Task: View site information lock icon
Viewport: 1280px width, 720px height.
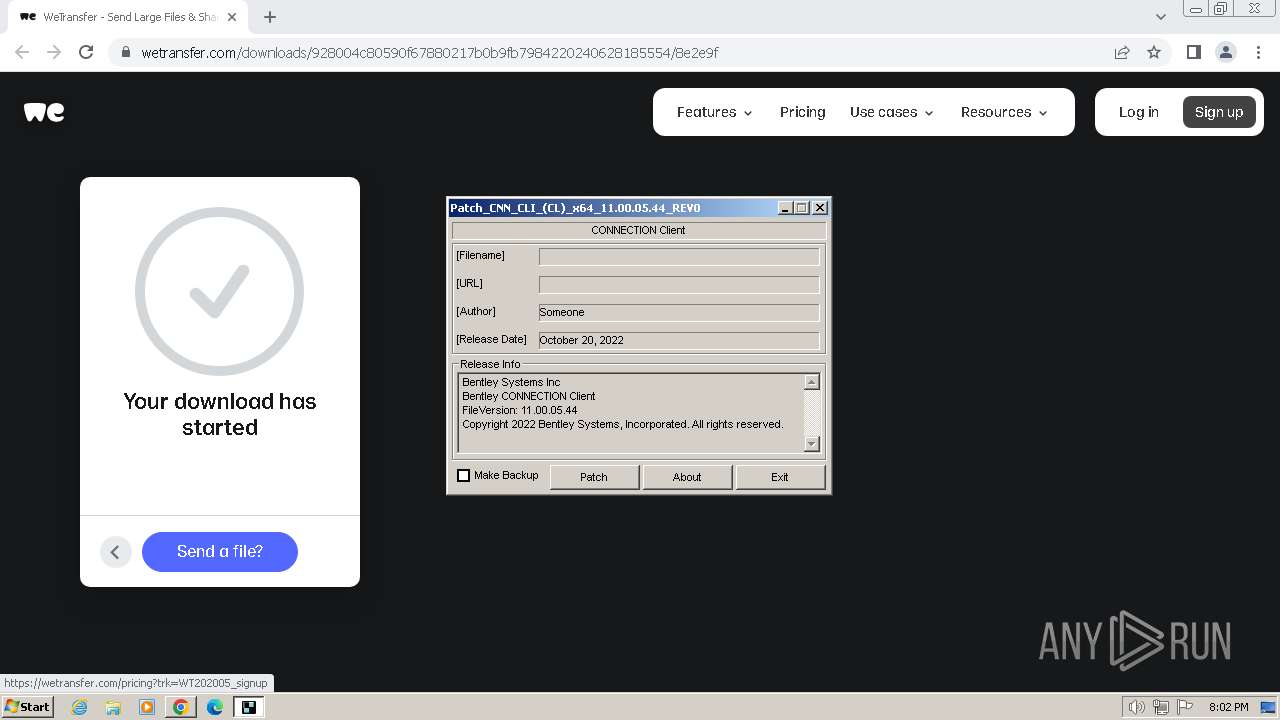Action: (126, 52)
